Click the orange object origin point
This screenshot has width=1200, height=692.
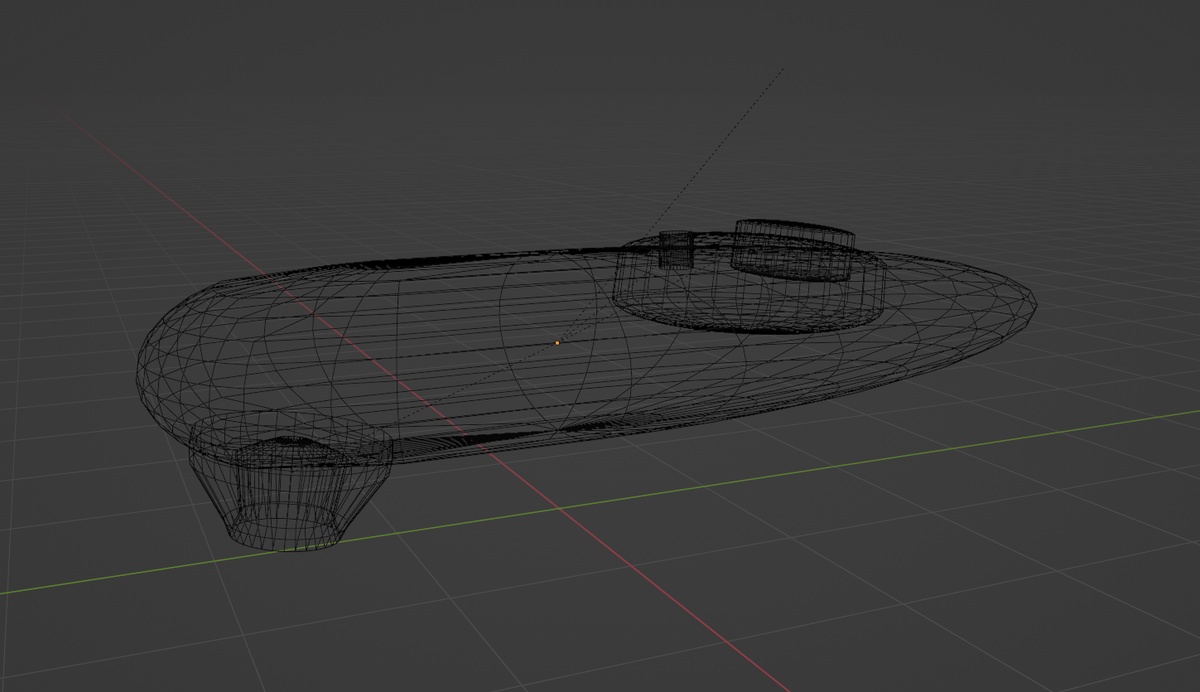tap(557, 343)
